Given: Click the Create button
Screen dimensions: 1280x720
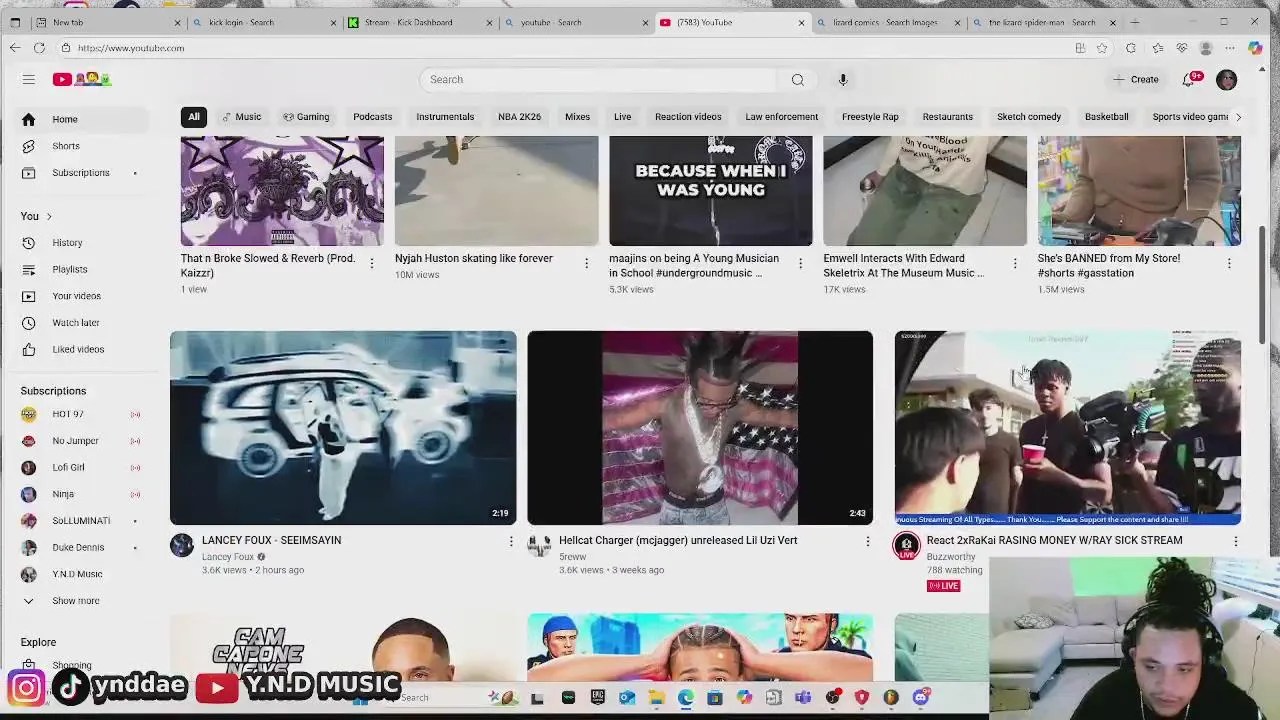Looking at the screenshot, I should [x=1136, y=79].
